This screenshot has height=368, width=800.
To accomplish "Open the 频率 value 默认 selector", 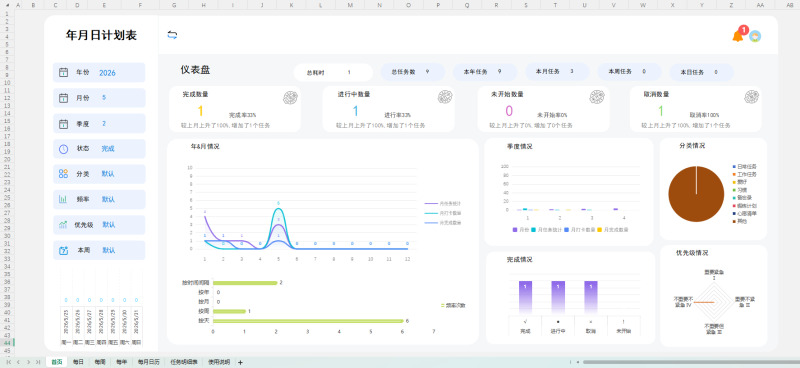I will click(x=108, y=200).
